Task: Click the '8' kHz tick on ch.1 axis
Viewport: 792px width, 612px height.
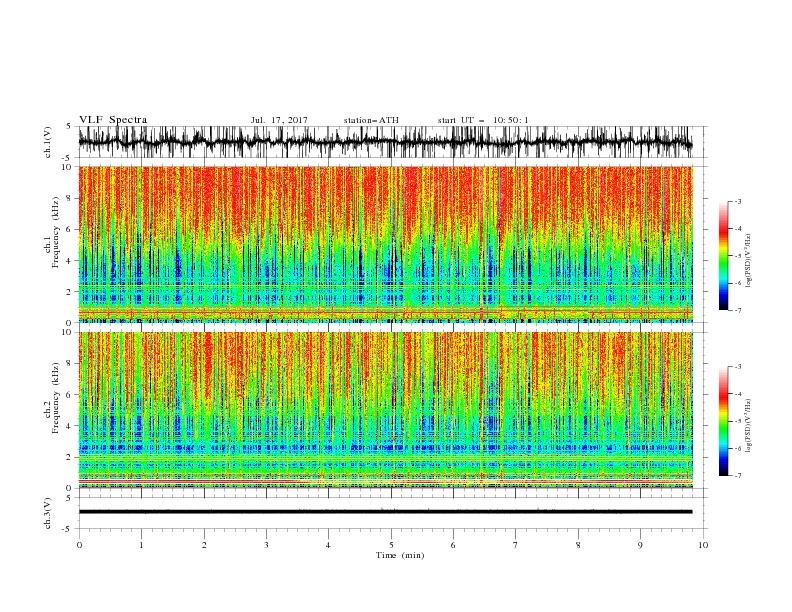Action: (x=69, y=198)
